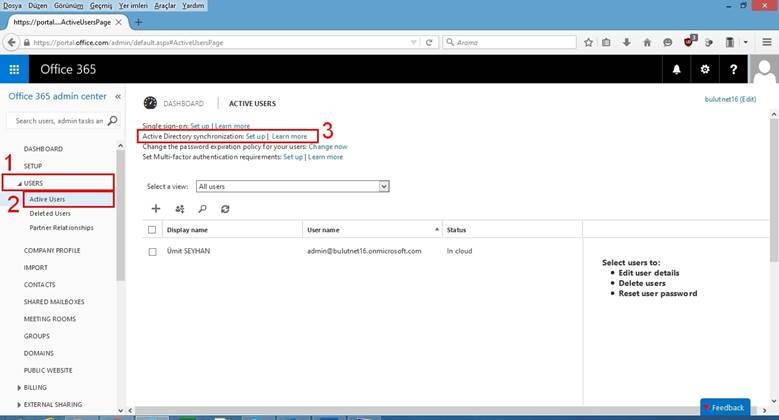Open the Office 365 app launcher grid

point(14,69)
